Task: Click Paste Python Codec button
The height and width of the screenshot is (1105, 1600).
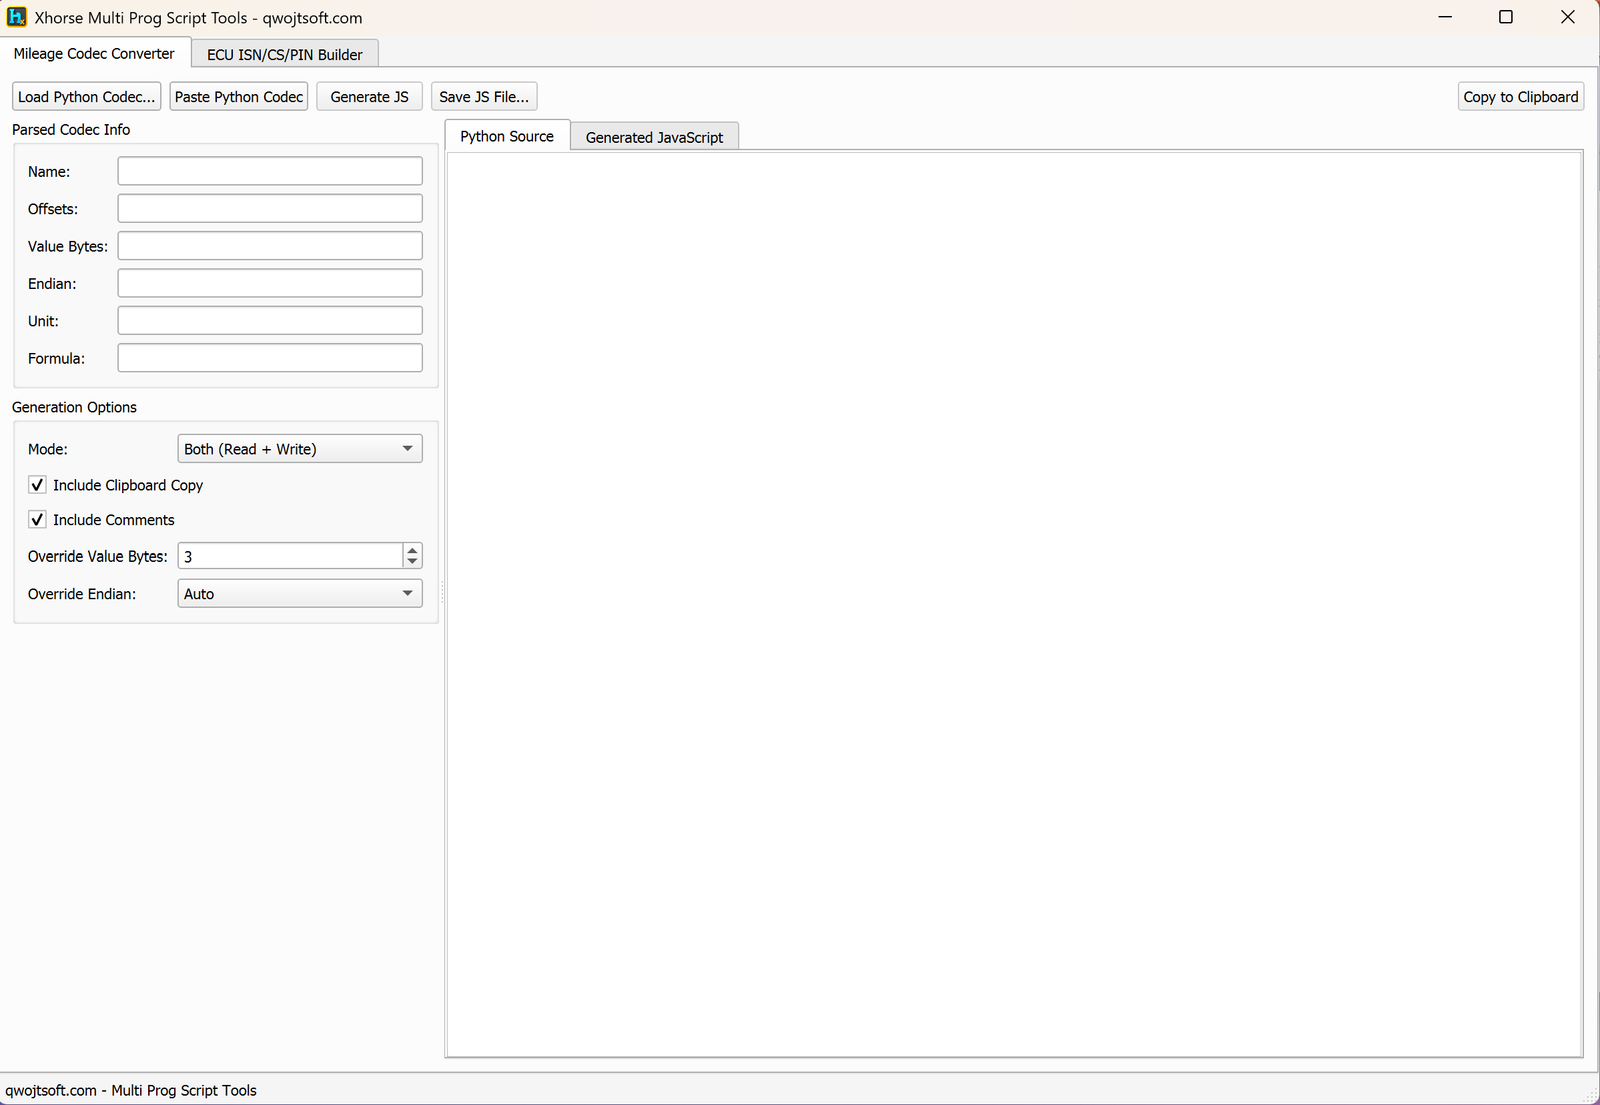Action: click(239, 97)
